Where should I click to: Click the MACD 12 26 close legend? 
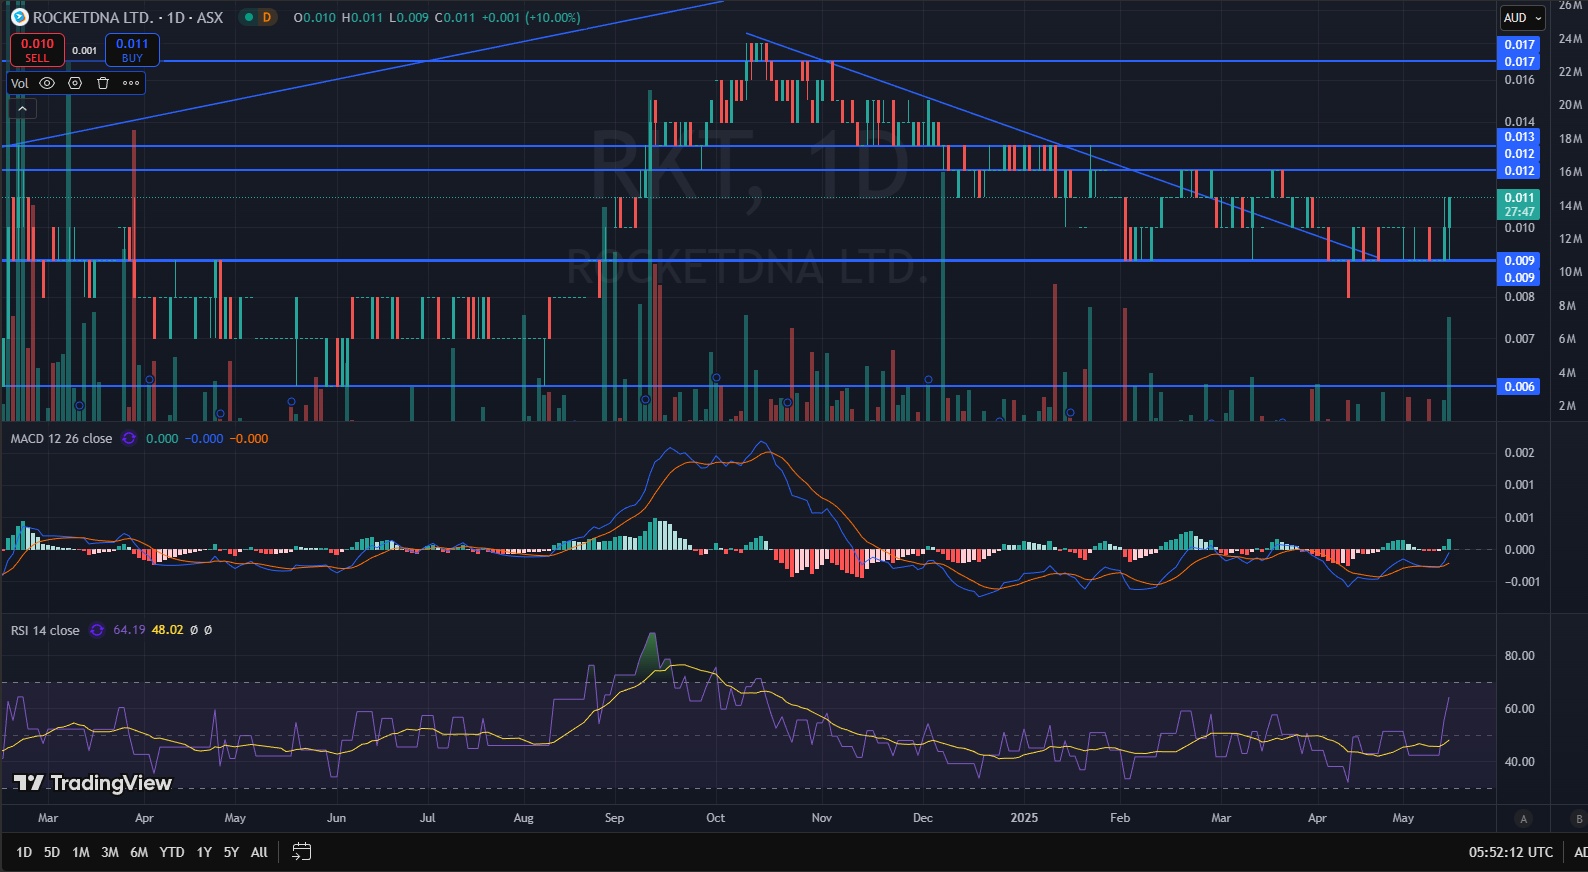(62, 439)
